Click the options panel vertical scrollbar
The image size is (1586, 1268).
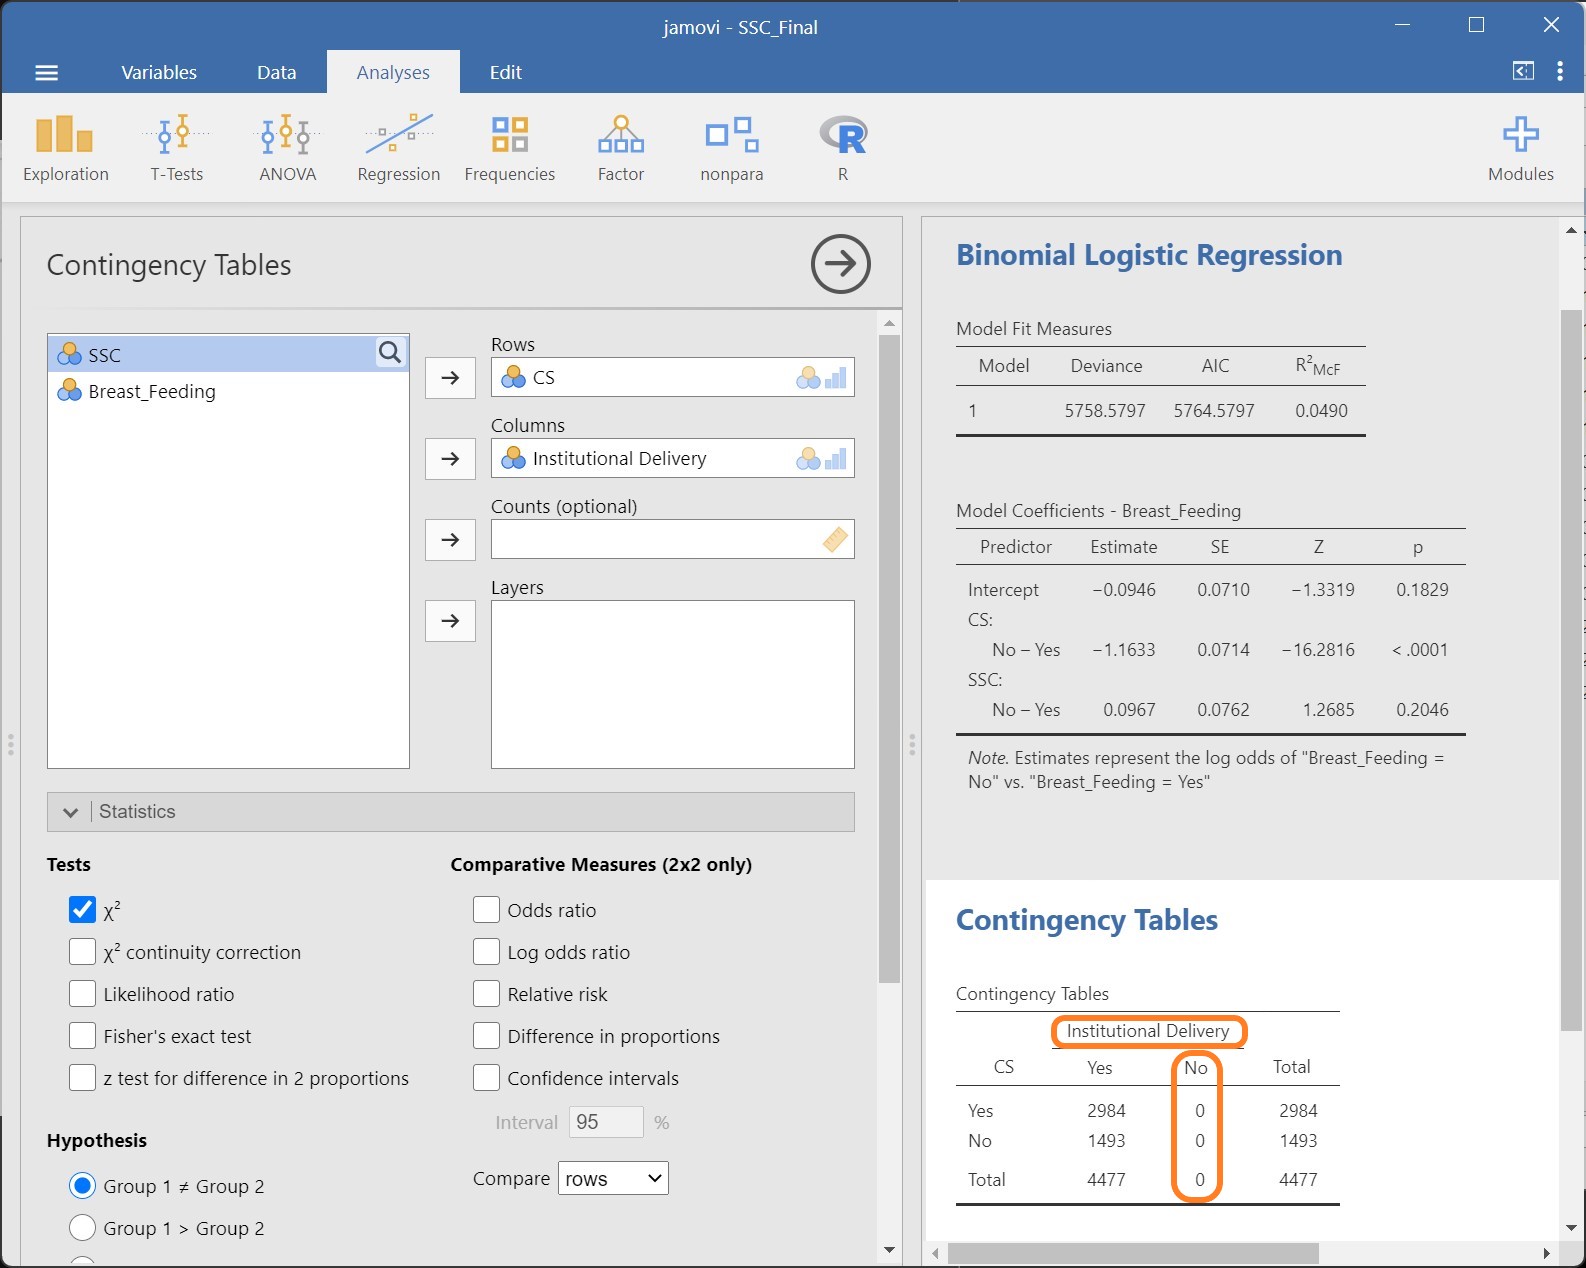(889, 658)
